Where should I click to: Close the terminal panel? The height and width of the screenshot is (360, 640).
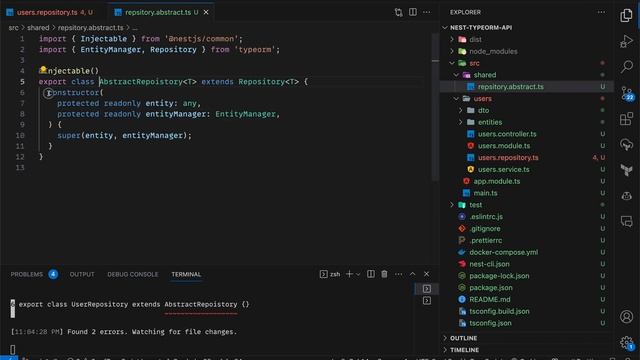pyautogui.click(x=427, y=274)
